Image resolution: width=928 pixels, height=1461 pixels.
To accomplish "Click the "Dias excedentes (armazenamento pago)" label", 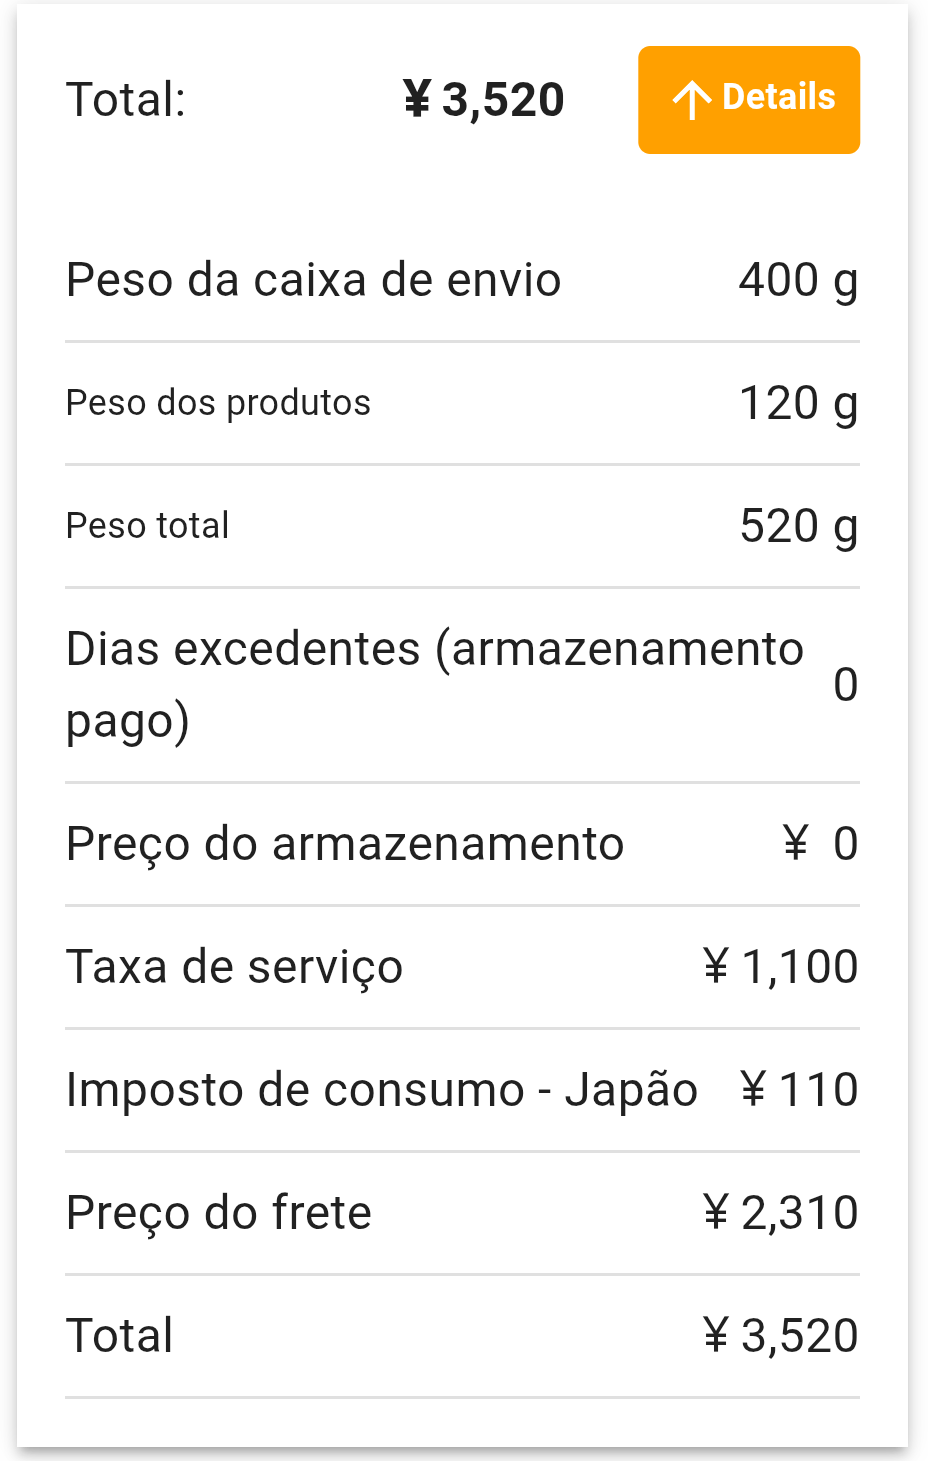I will click(434, 685).
